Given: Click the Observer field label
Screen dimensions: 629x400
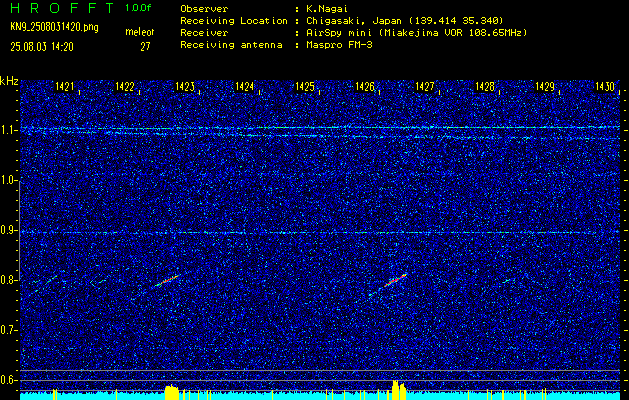Looking at the screenshot, I should [x=204, y=9].
